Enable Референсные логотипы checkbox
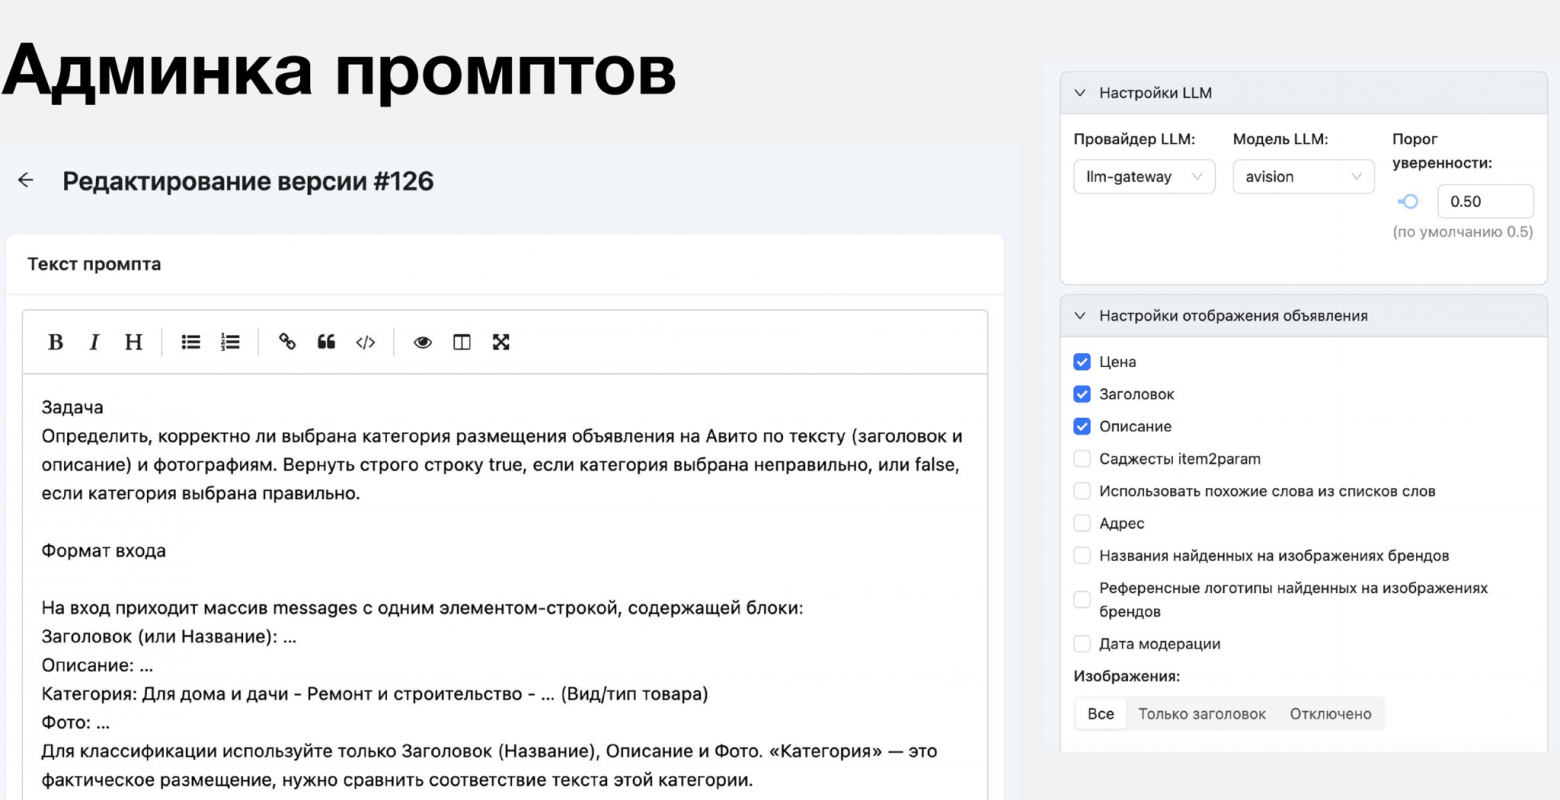Viewport: 1560px width, 800px height. coord(1082,600)
